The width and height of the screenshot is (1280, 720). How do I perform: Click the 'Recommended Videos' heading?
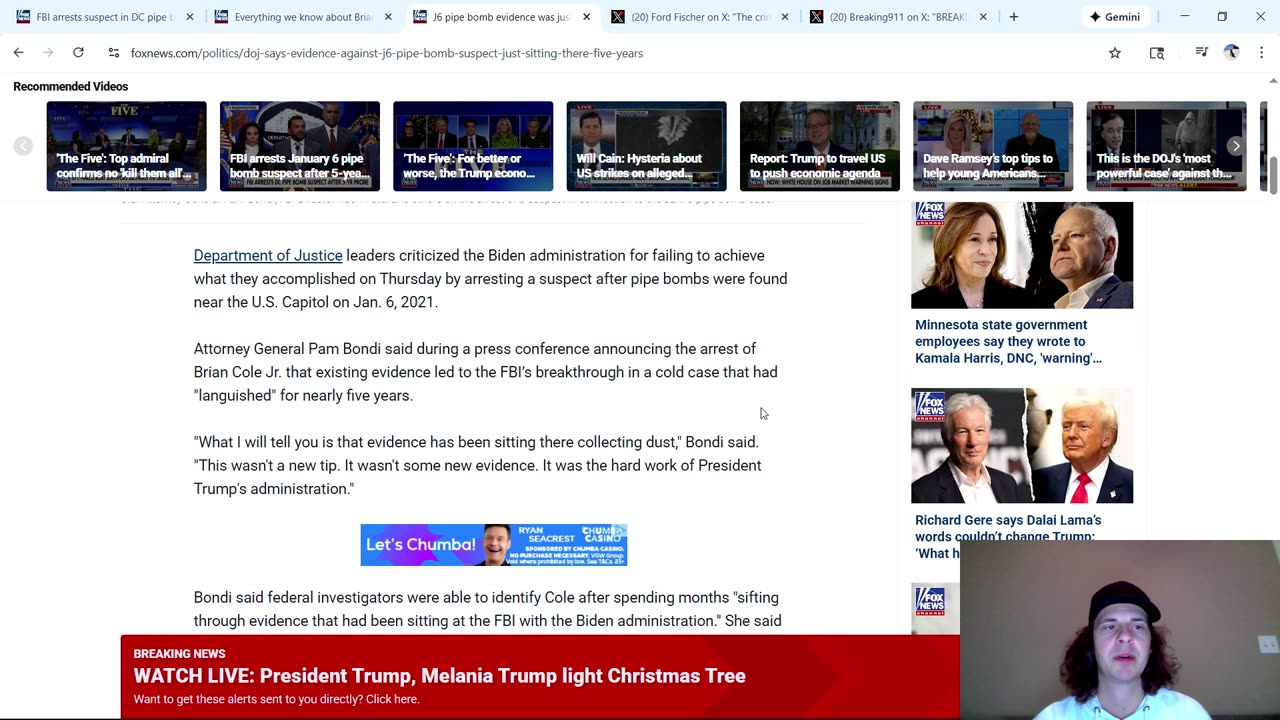71,87
